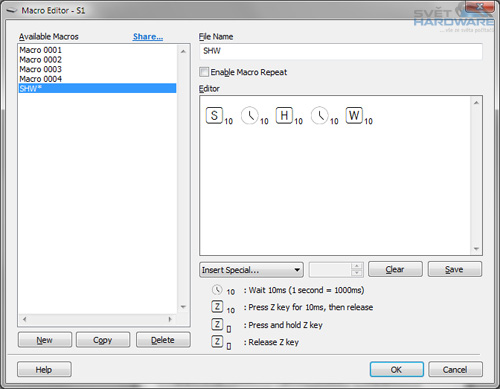Select Macro 0002 in the list
The width and height of the screenshot is (500, 389).
point(97,60)
